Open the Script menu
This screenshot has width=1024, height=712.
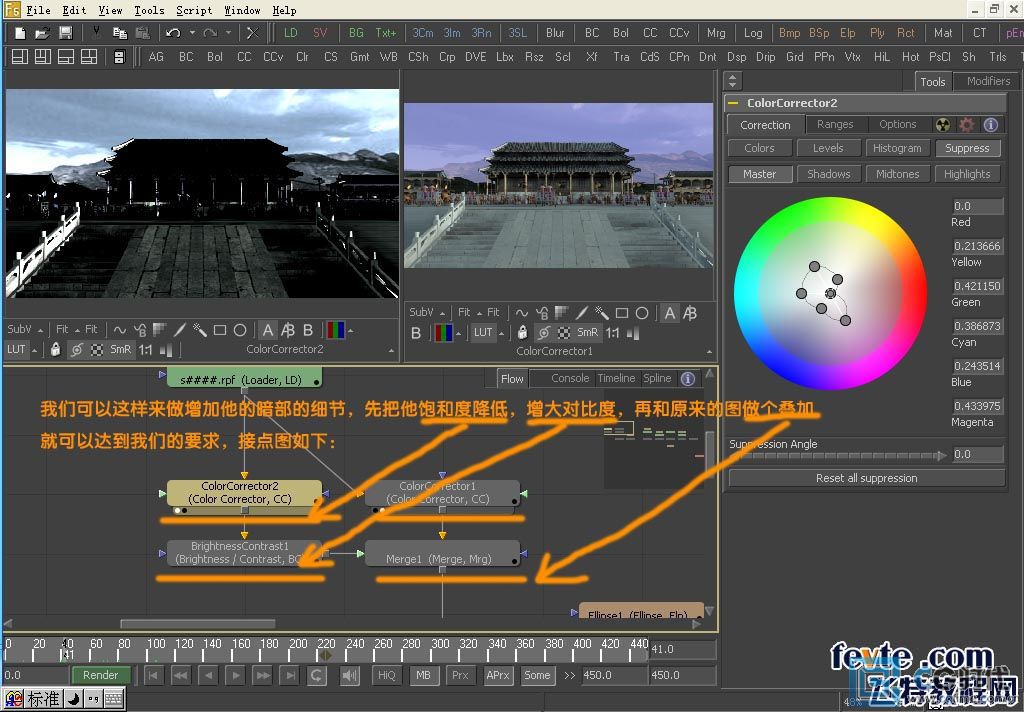click(x=194, y=10)
